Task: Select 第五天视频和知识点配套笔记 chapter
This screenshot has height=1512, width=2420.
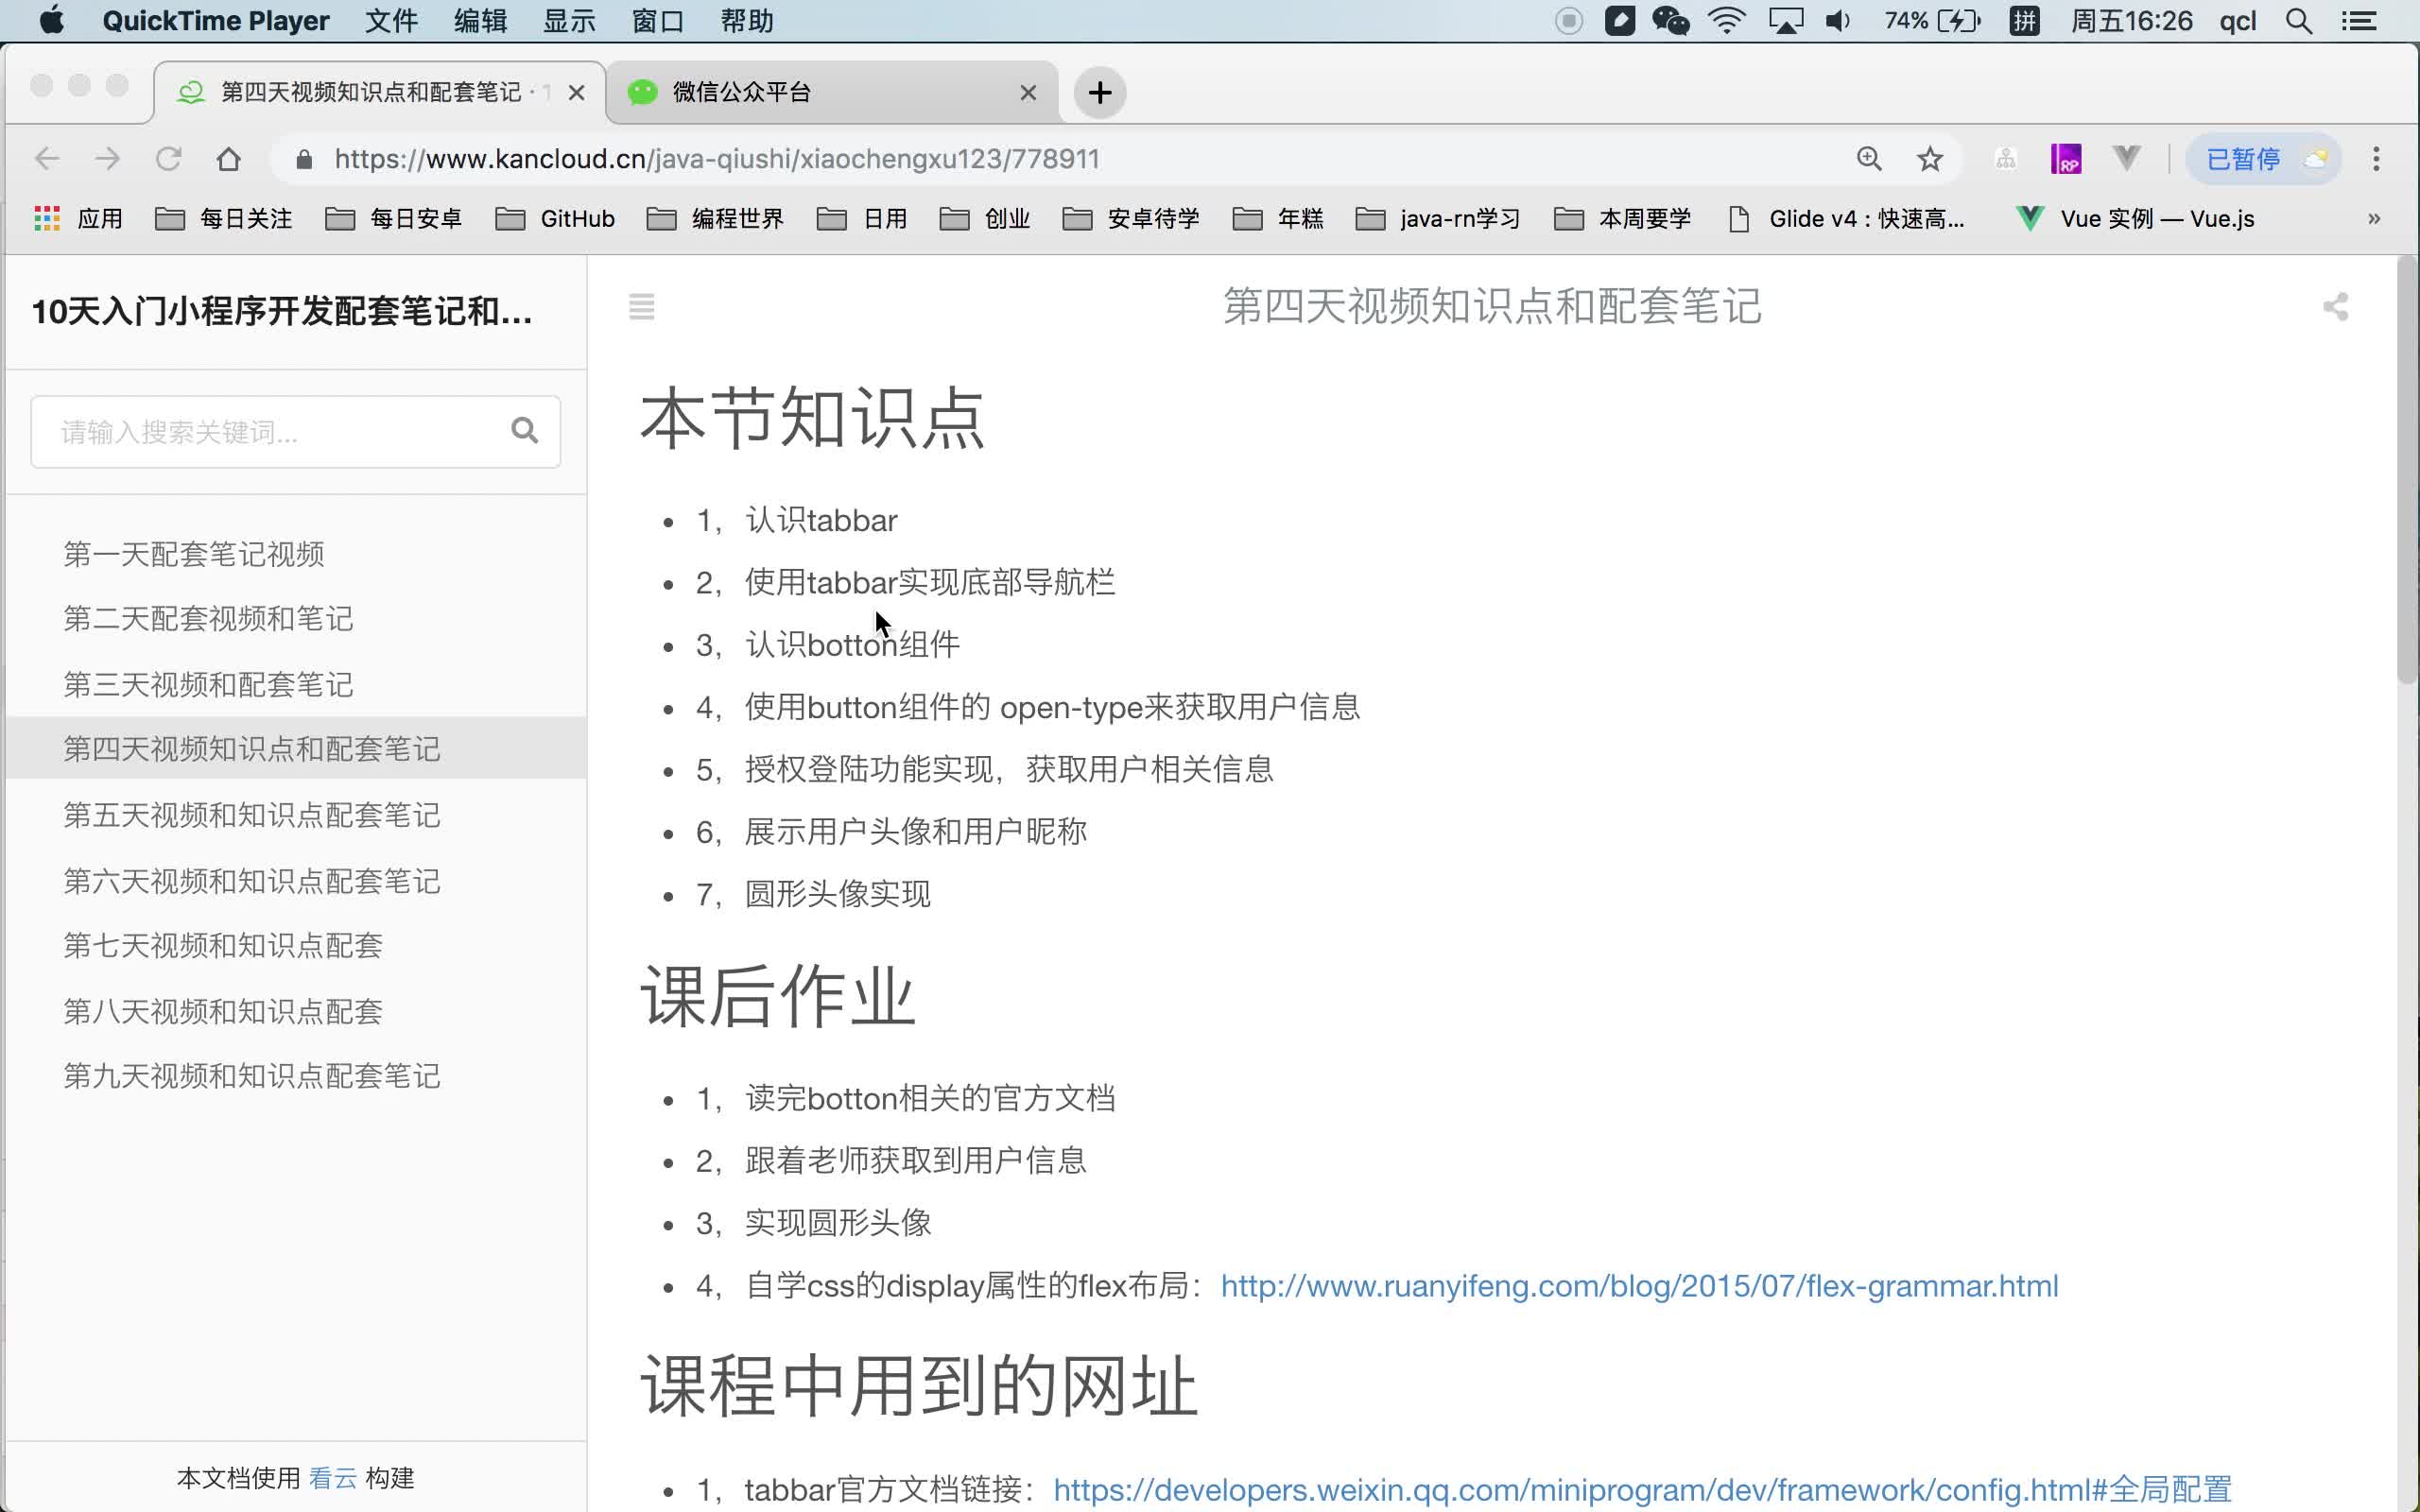Action: click(251, 815)
